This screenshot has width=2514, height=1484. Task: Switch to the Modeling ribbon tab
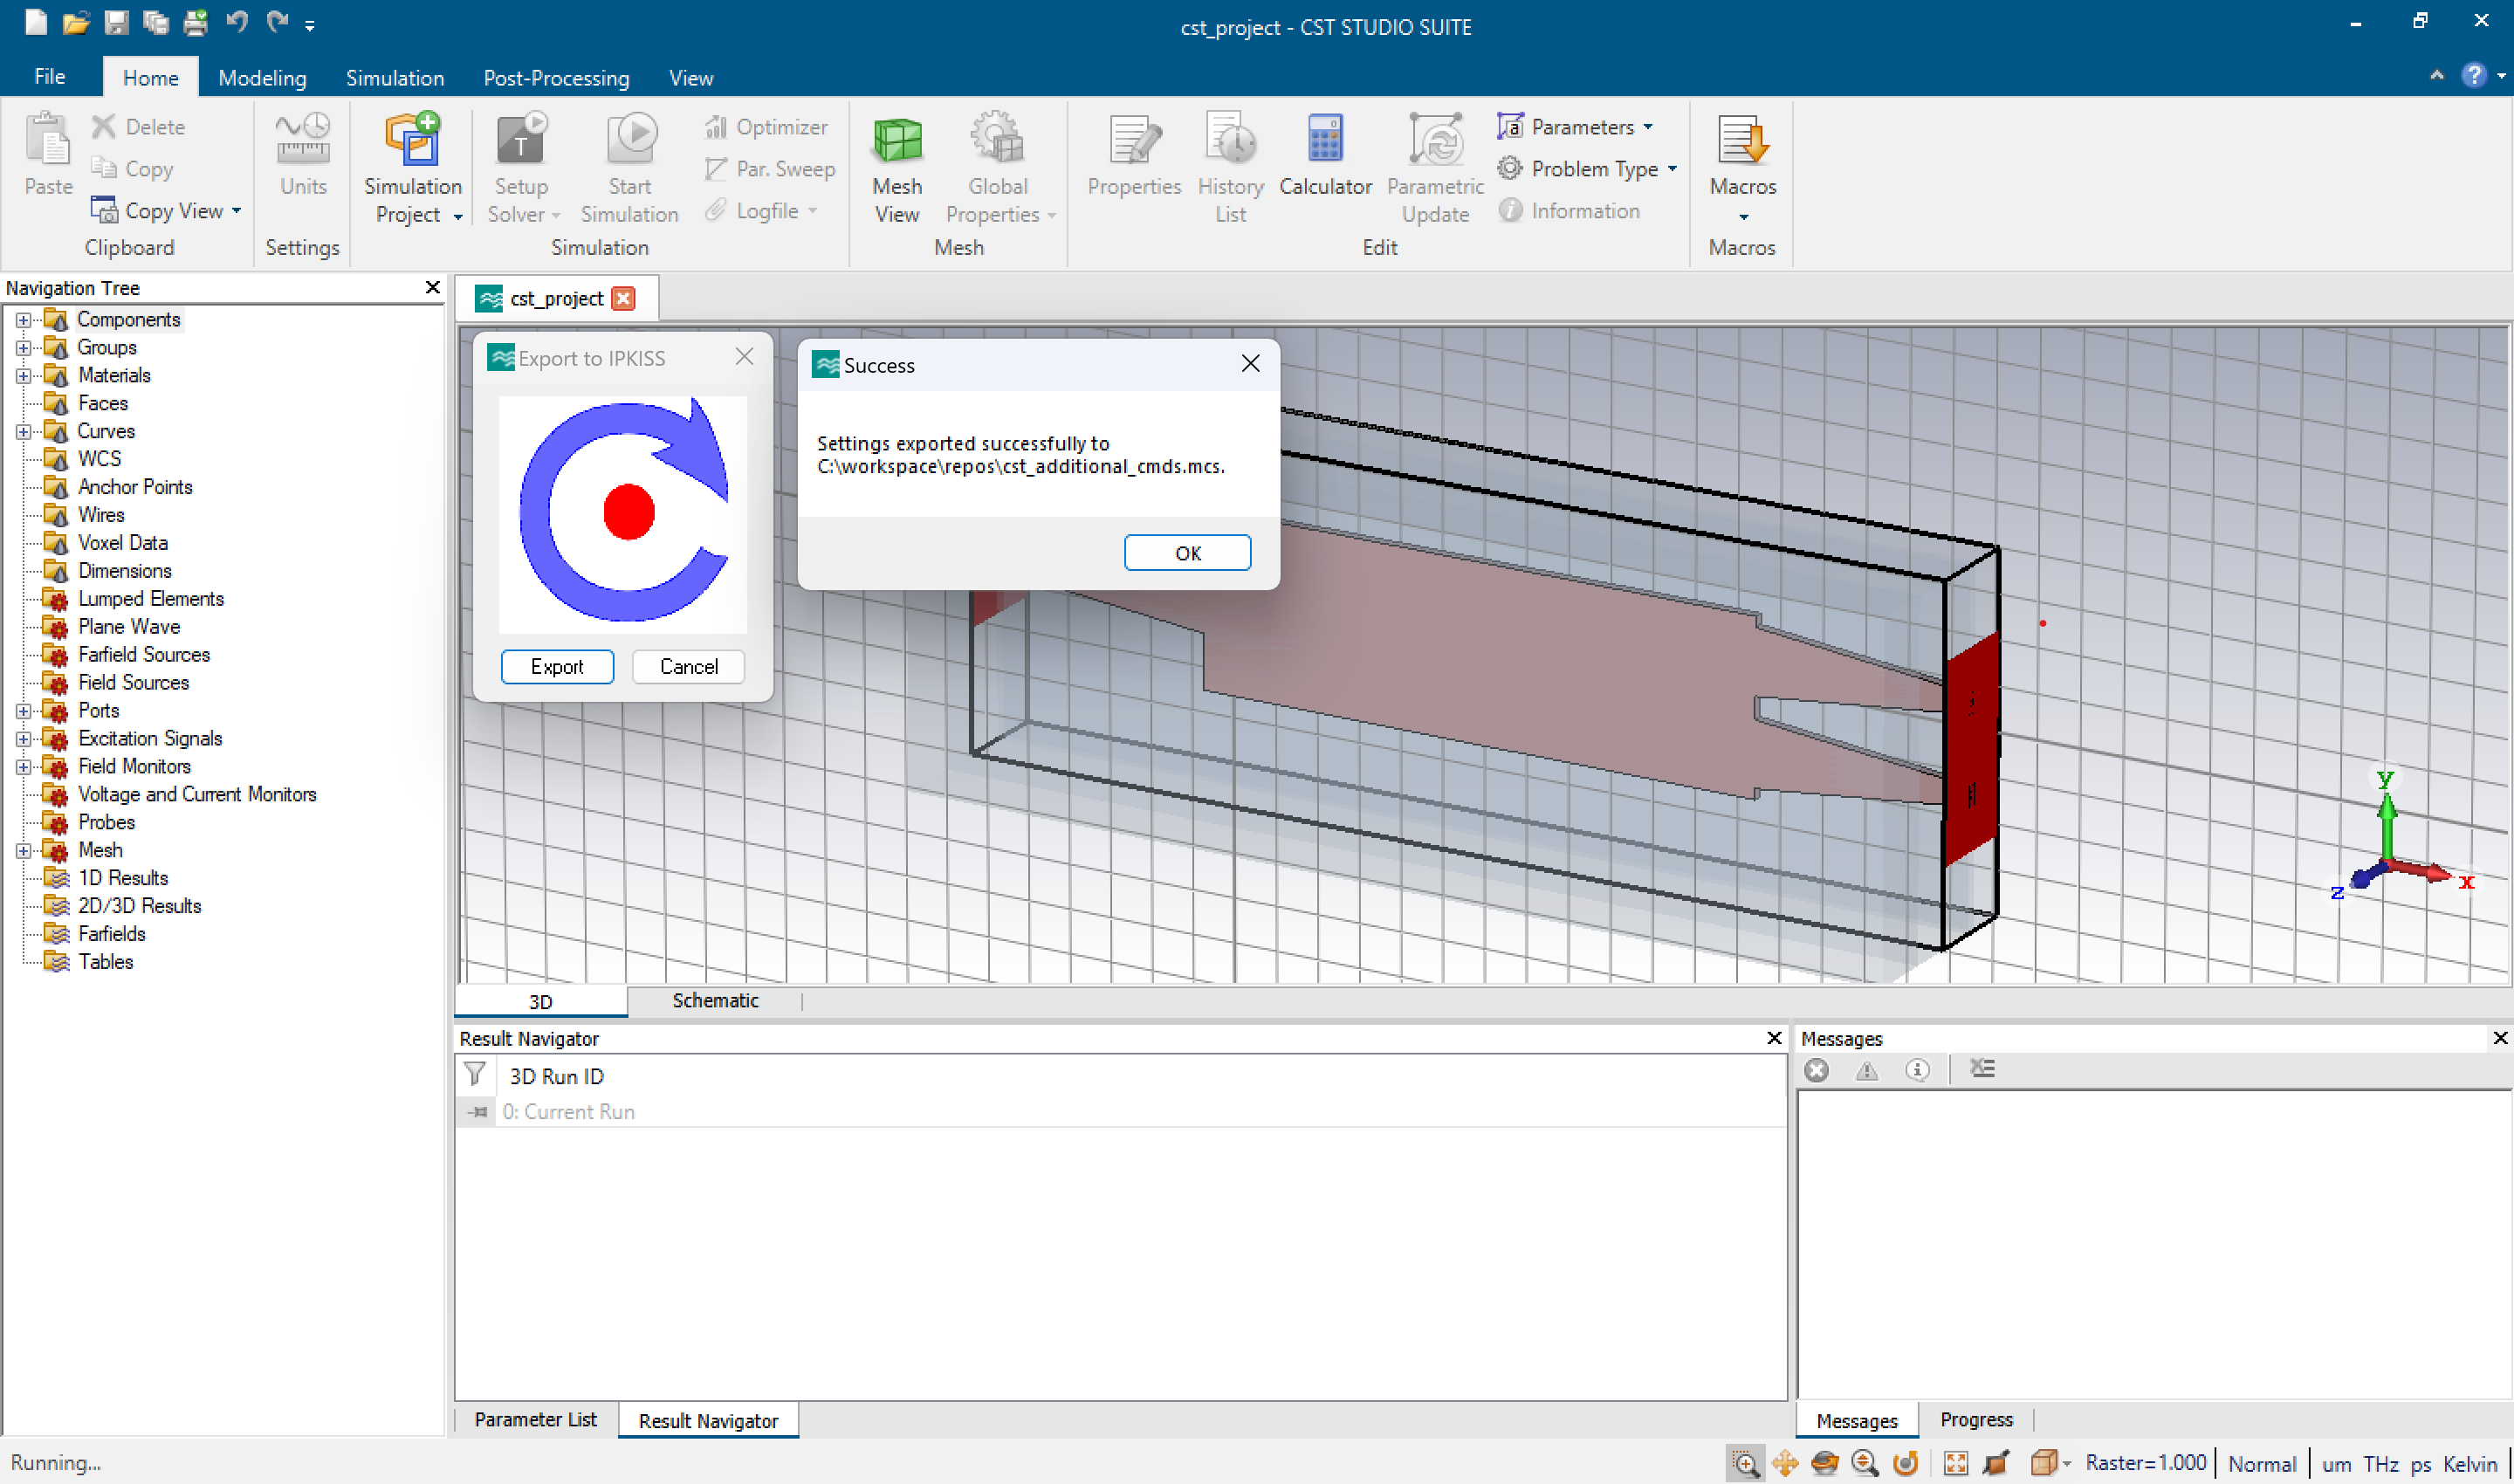coord(262,78)
